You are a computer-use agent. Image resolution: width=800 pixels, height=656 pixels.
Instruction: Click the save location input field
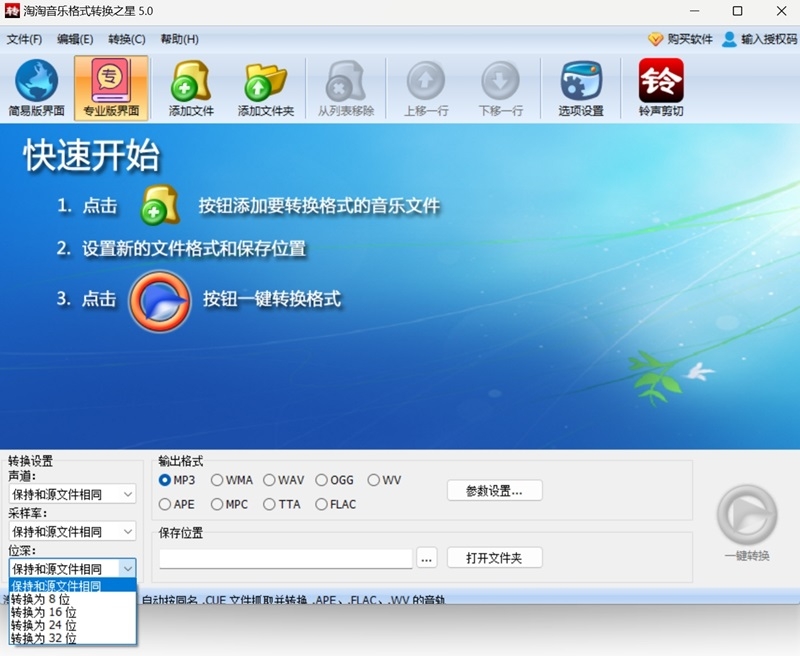(x=280, y=557)
